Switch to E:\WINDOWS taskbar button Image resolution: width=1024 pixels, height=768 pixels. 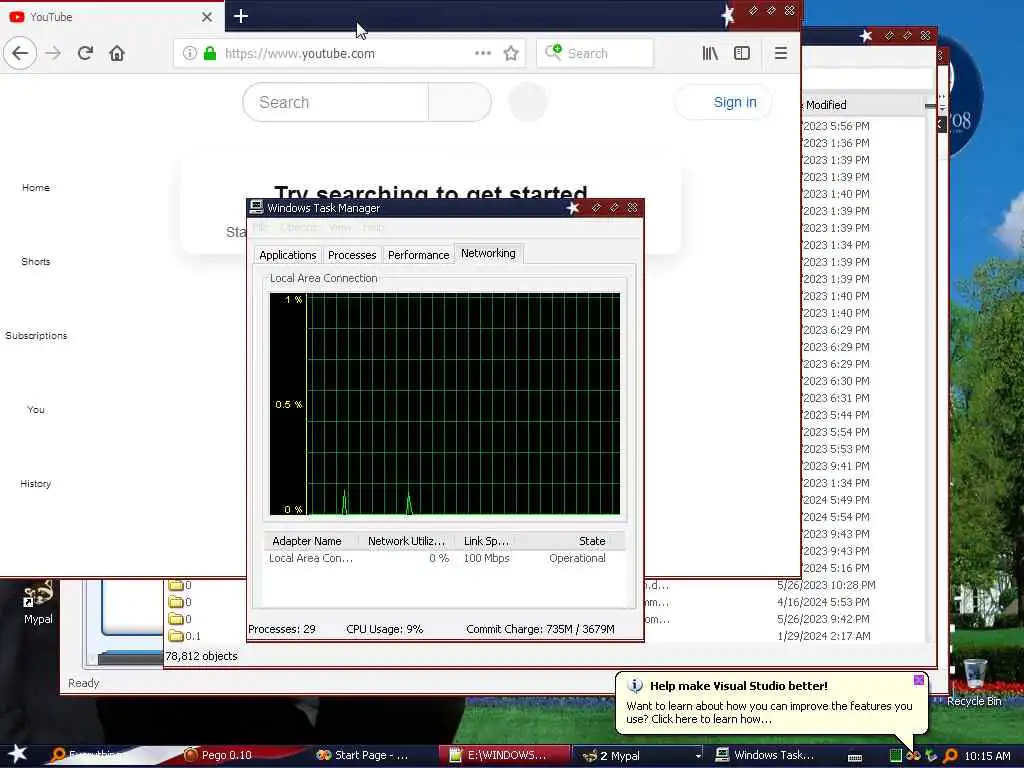click(x=504, y=755)
